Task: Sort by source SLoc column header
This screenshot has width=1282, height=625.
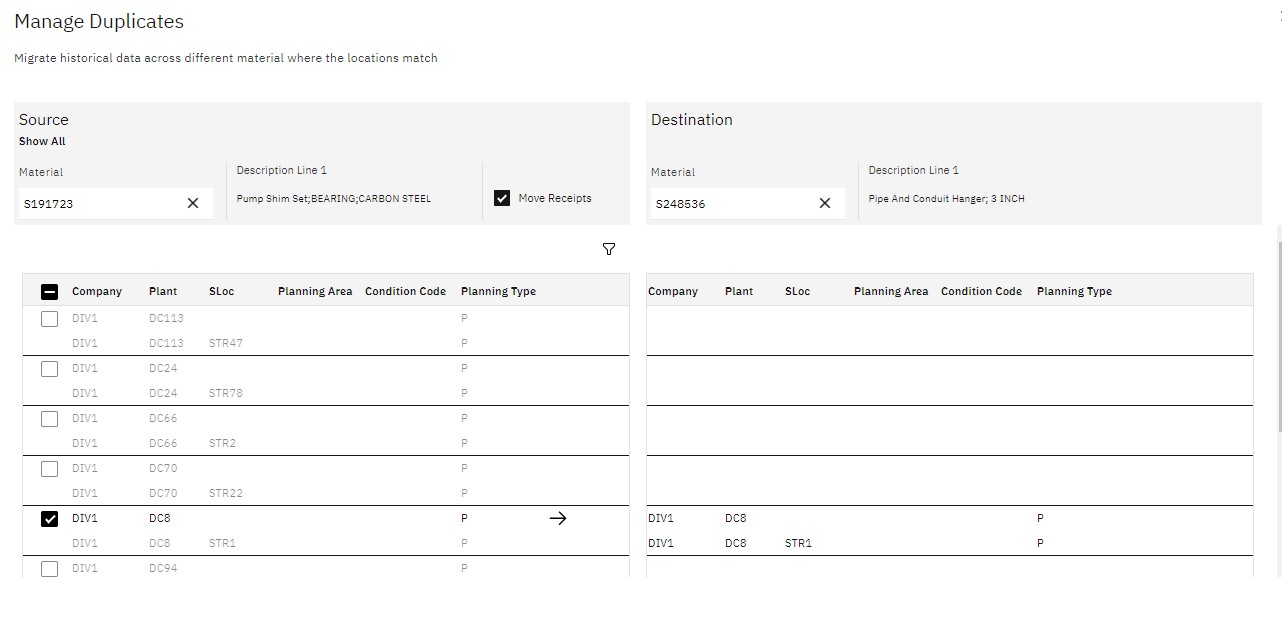Action: pyautogui.click(x=222, y=291)
